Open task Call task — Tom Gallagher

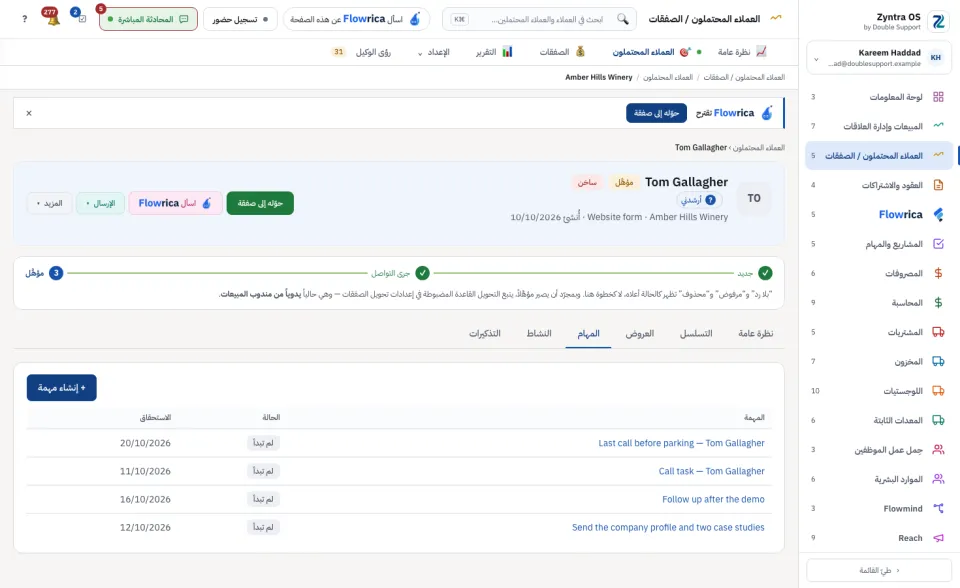(711, 471)
